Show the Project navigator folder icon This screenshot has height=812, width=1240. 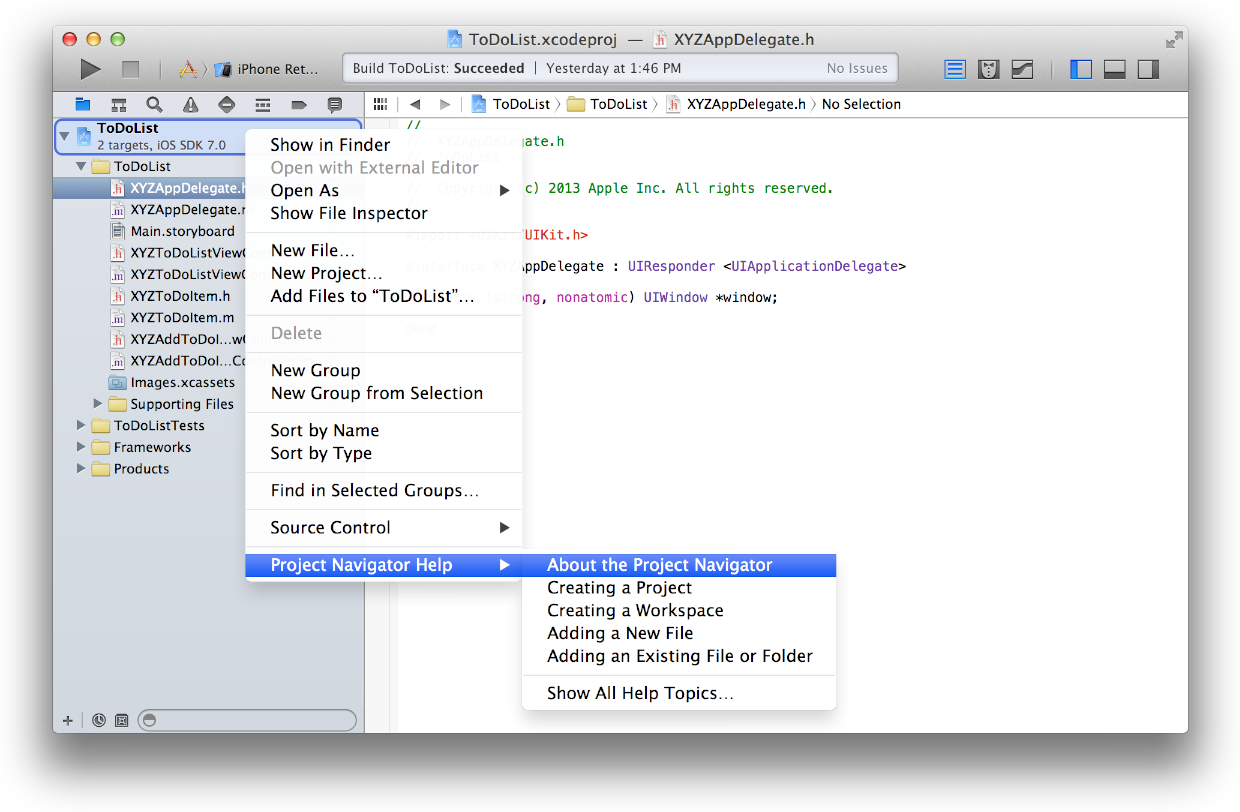coord(83,104)
